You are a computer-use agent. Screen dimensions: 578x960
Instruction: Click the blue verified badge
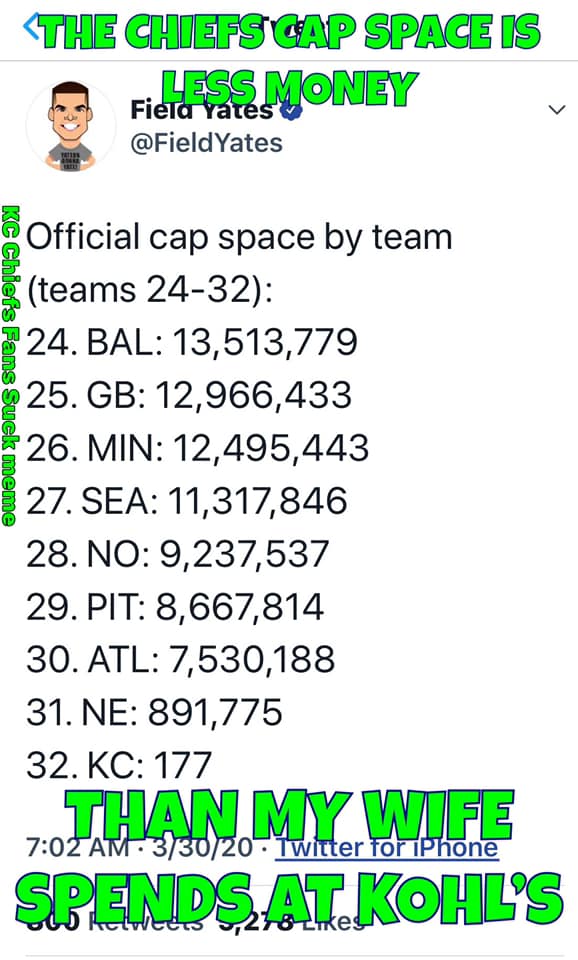[291, 111]
